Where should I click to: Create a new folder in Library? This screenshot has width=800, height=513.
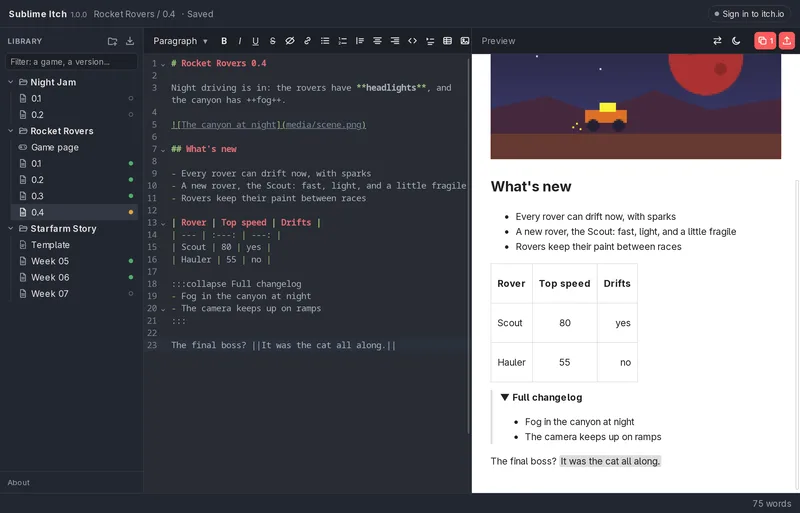pos(112,41)
